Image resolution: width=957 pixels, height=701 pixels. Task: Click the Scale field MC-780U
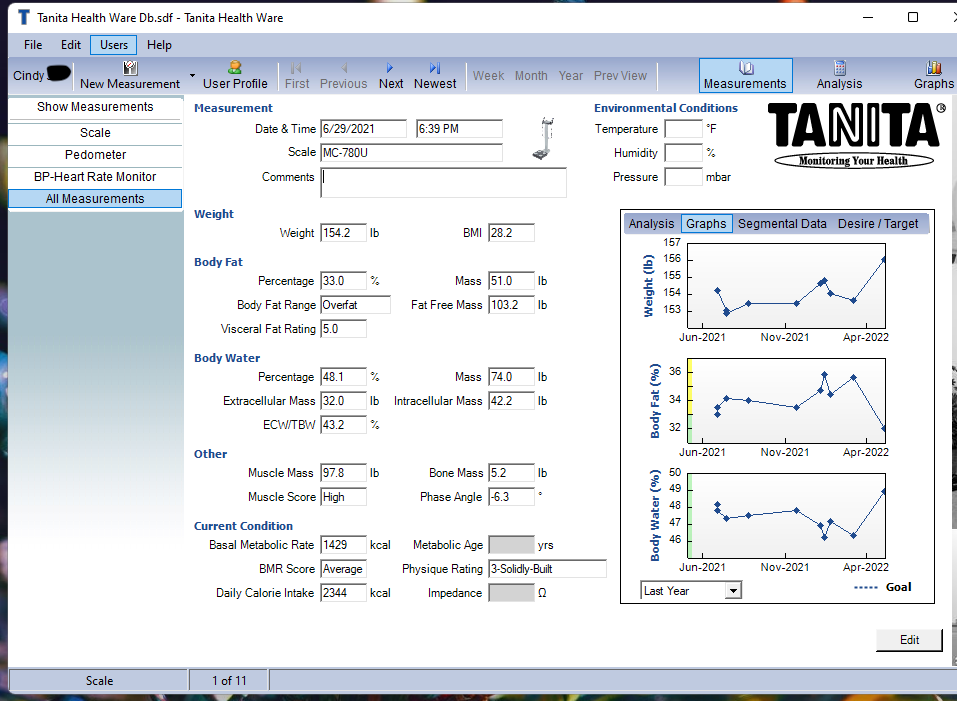pos(411,153)
